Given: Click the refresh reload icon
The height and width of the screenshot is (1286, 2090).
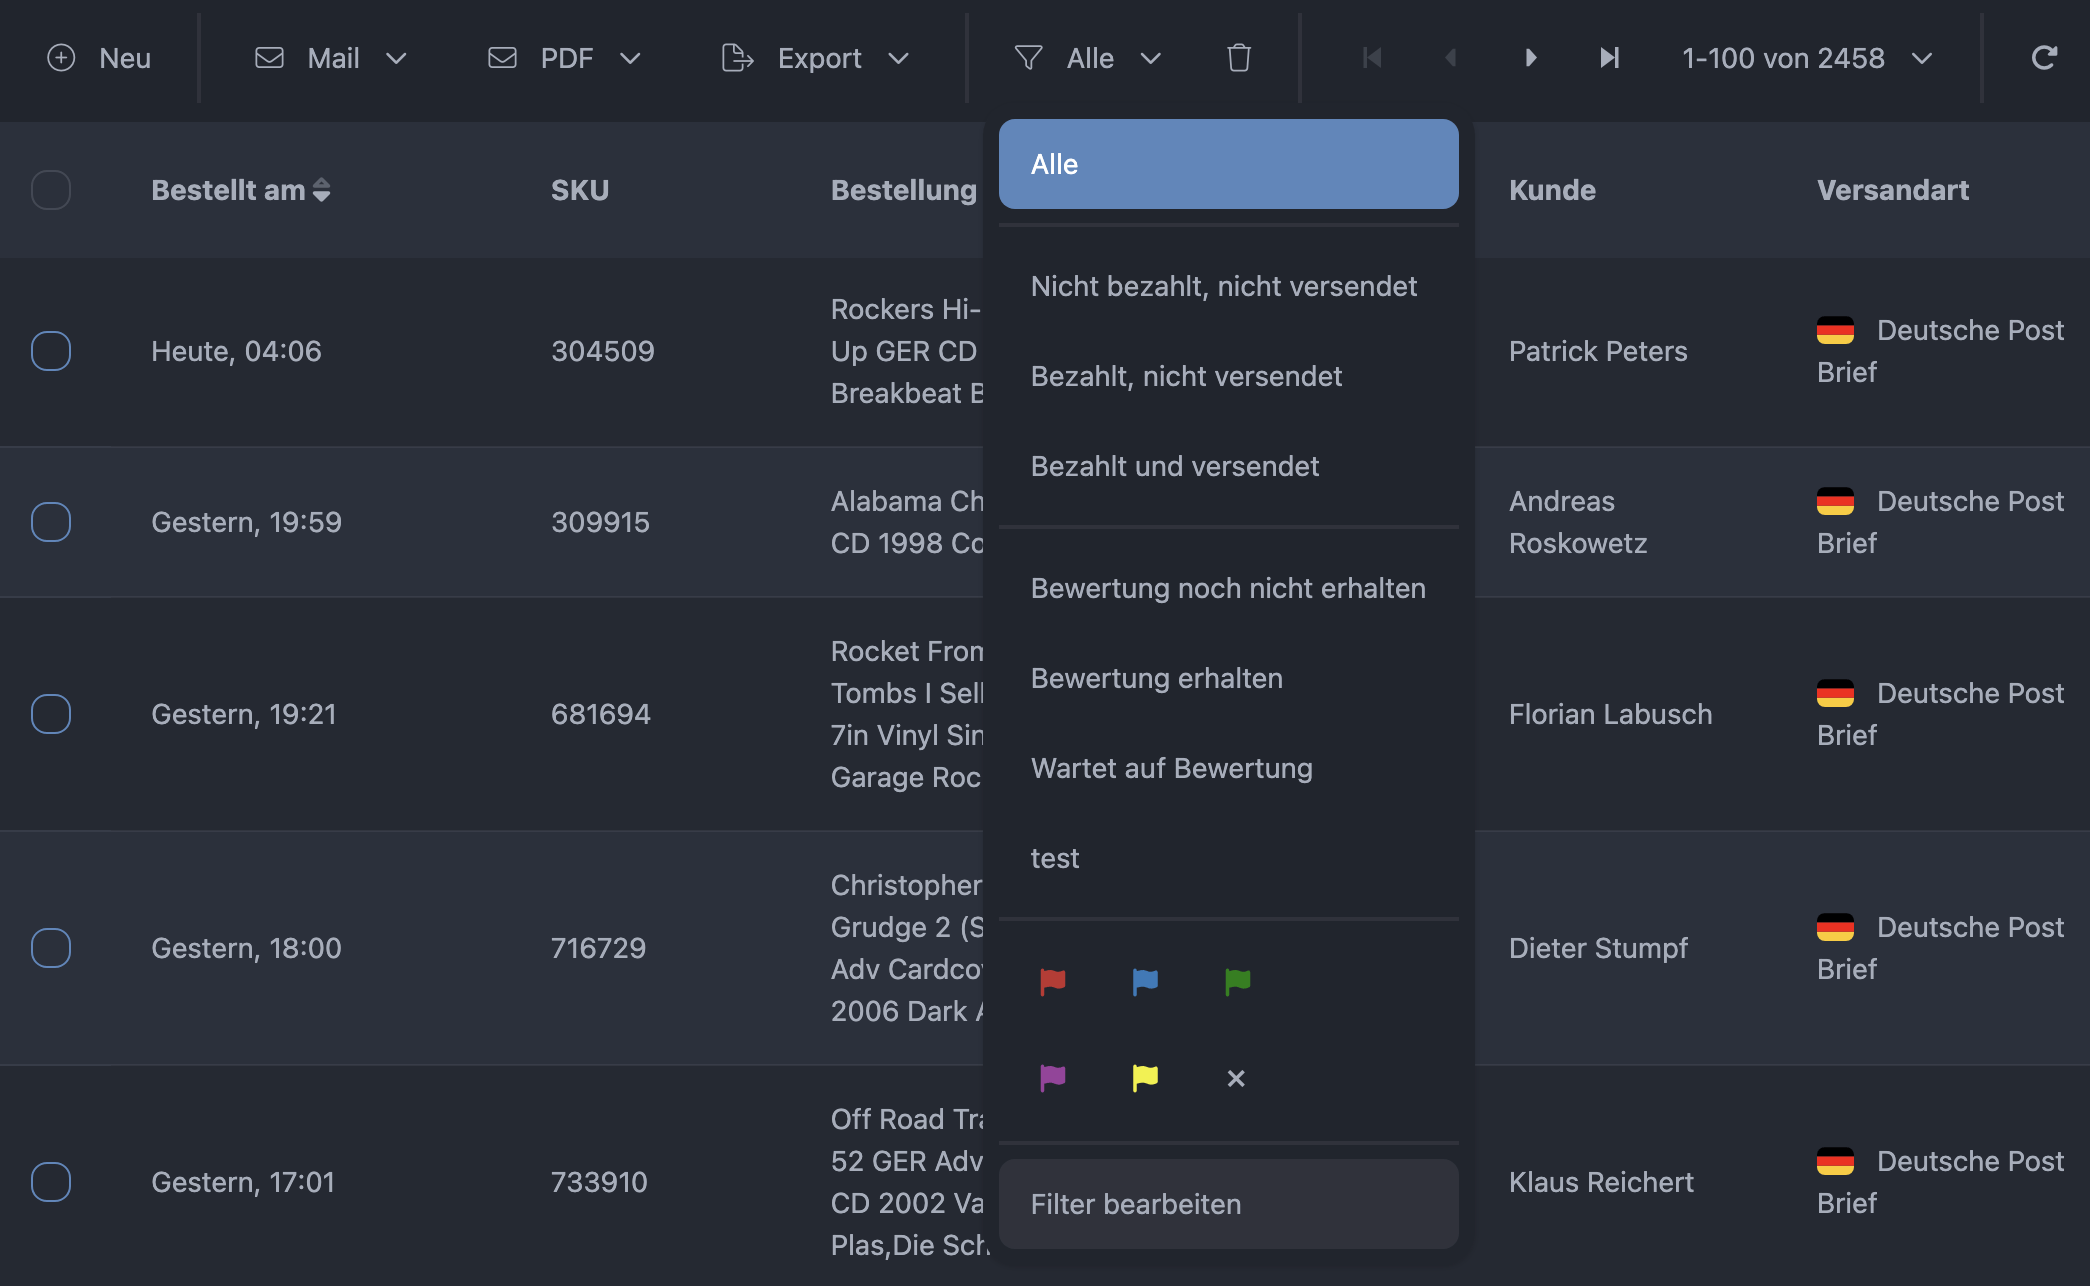Looking at the screenshot, I should (x=2044, y=58).
